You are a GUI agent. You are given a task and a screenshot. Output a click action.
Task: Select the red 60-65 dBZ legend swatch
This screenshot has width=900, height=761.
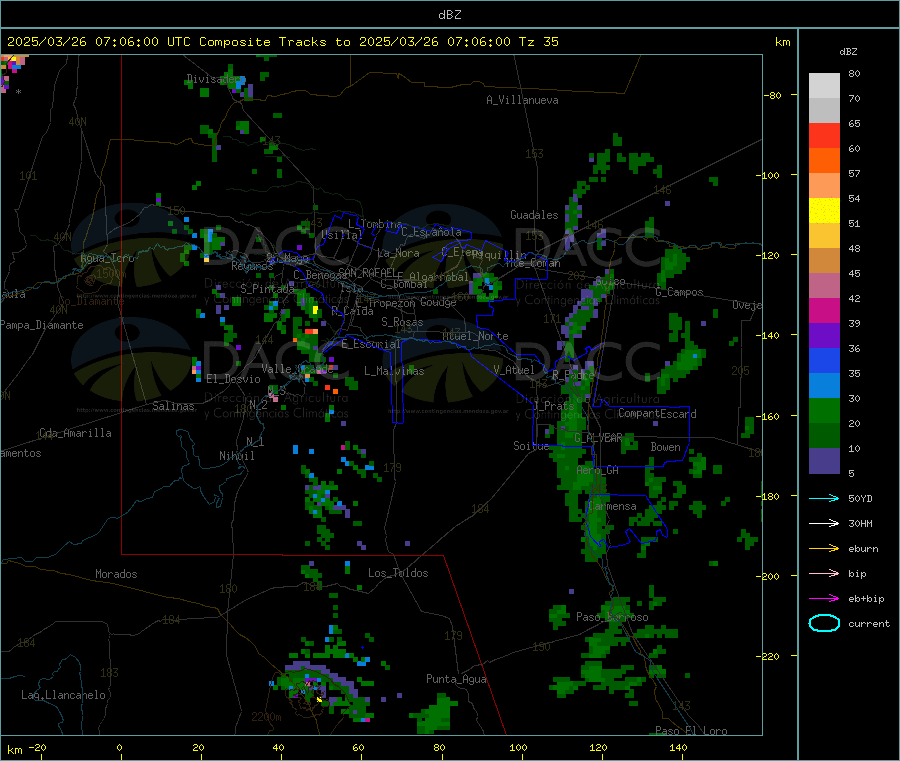(x=824, y=136)
